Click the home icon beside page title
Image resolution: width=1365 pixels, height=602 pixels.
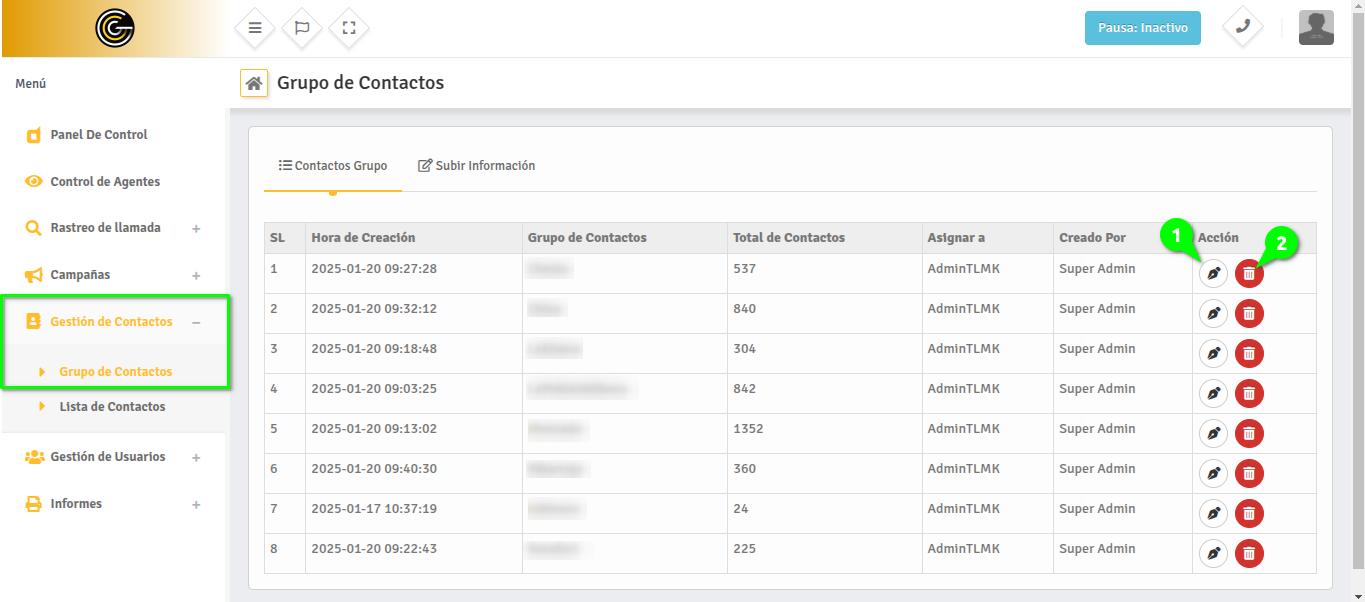point(254,84)
